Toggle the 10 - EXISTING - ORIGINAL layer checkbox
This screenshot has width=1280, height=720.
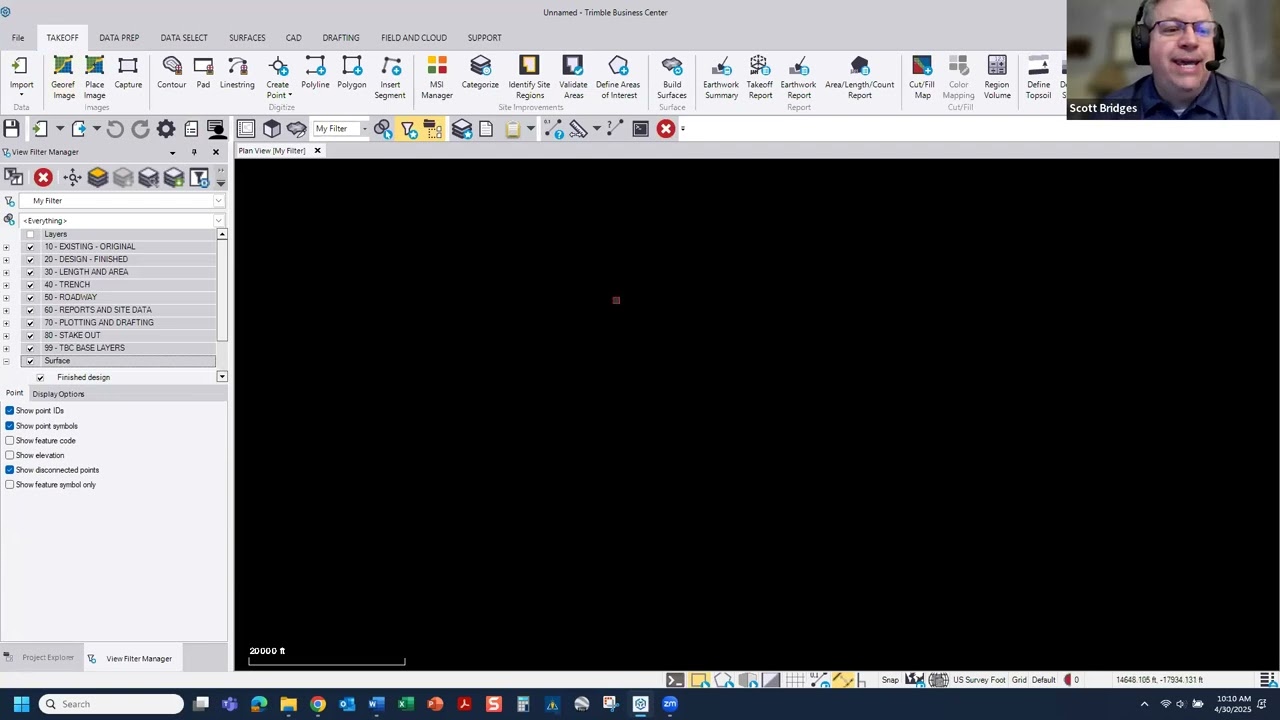tap(30, 247)
